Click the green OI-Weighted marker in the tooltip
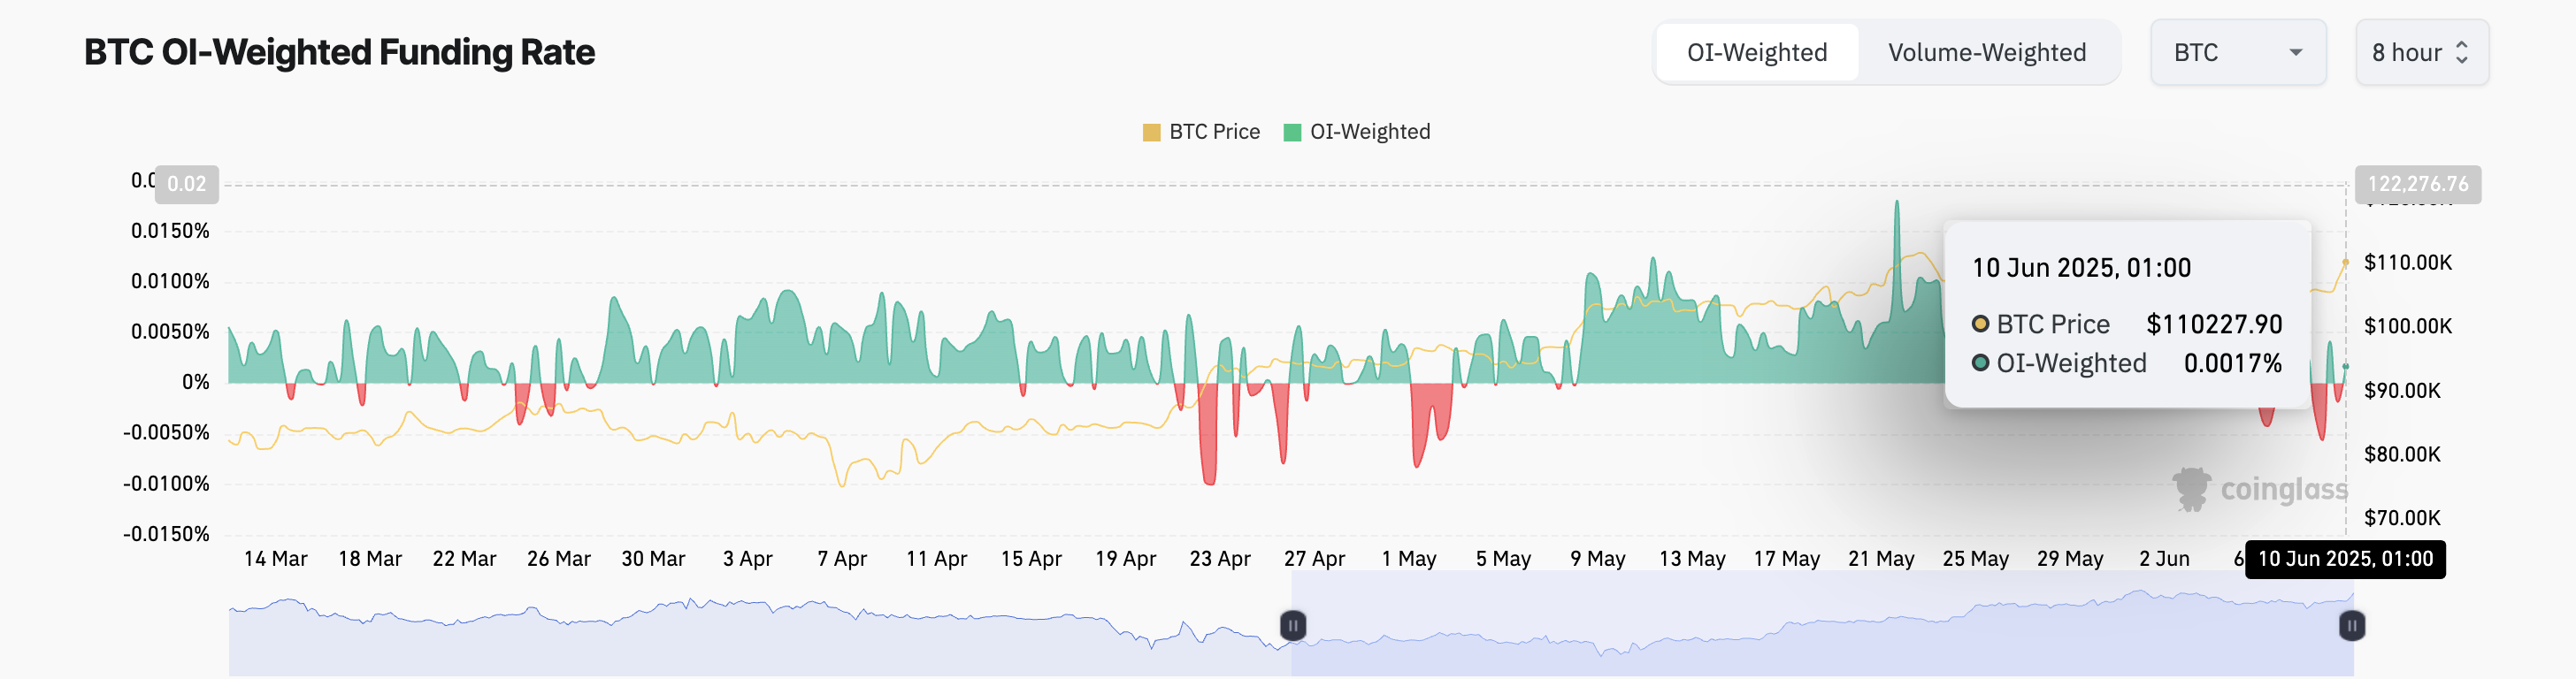This screenshot has width=2576, height=679. (x=1980, y=363)
